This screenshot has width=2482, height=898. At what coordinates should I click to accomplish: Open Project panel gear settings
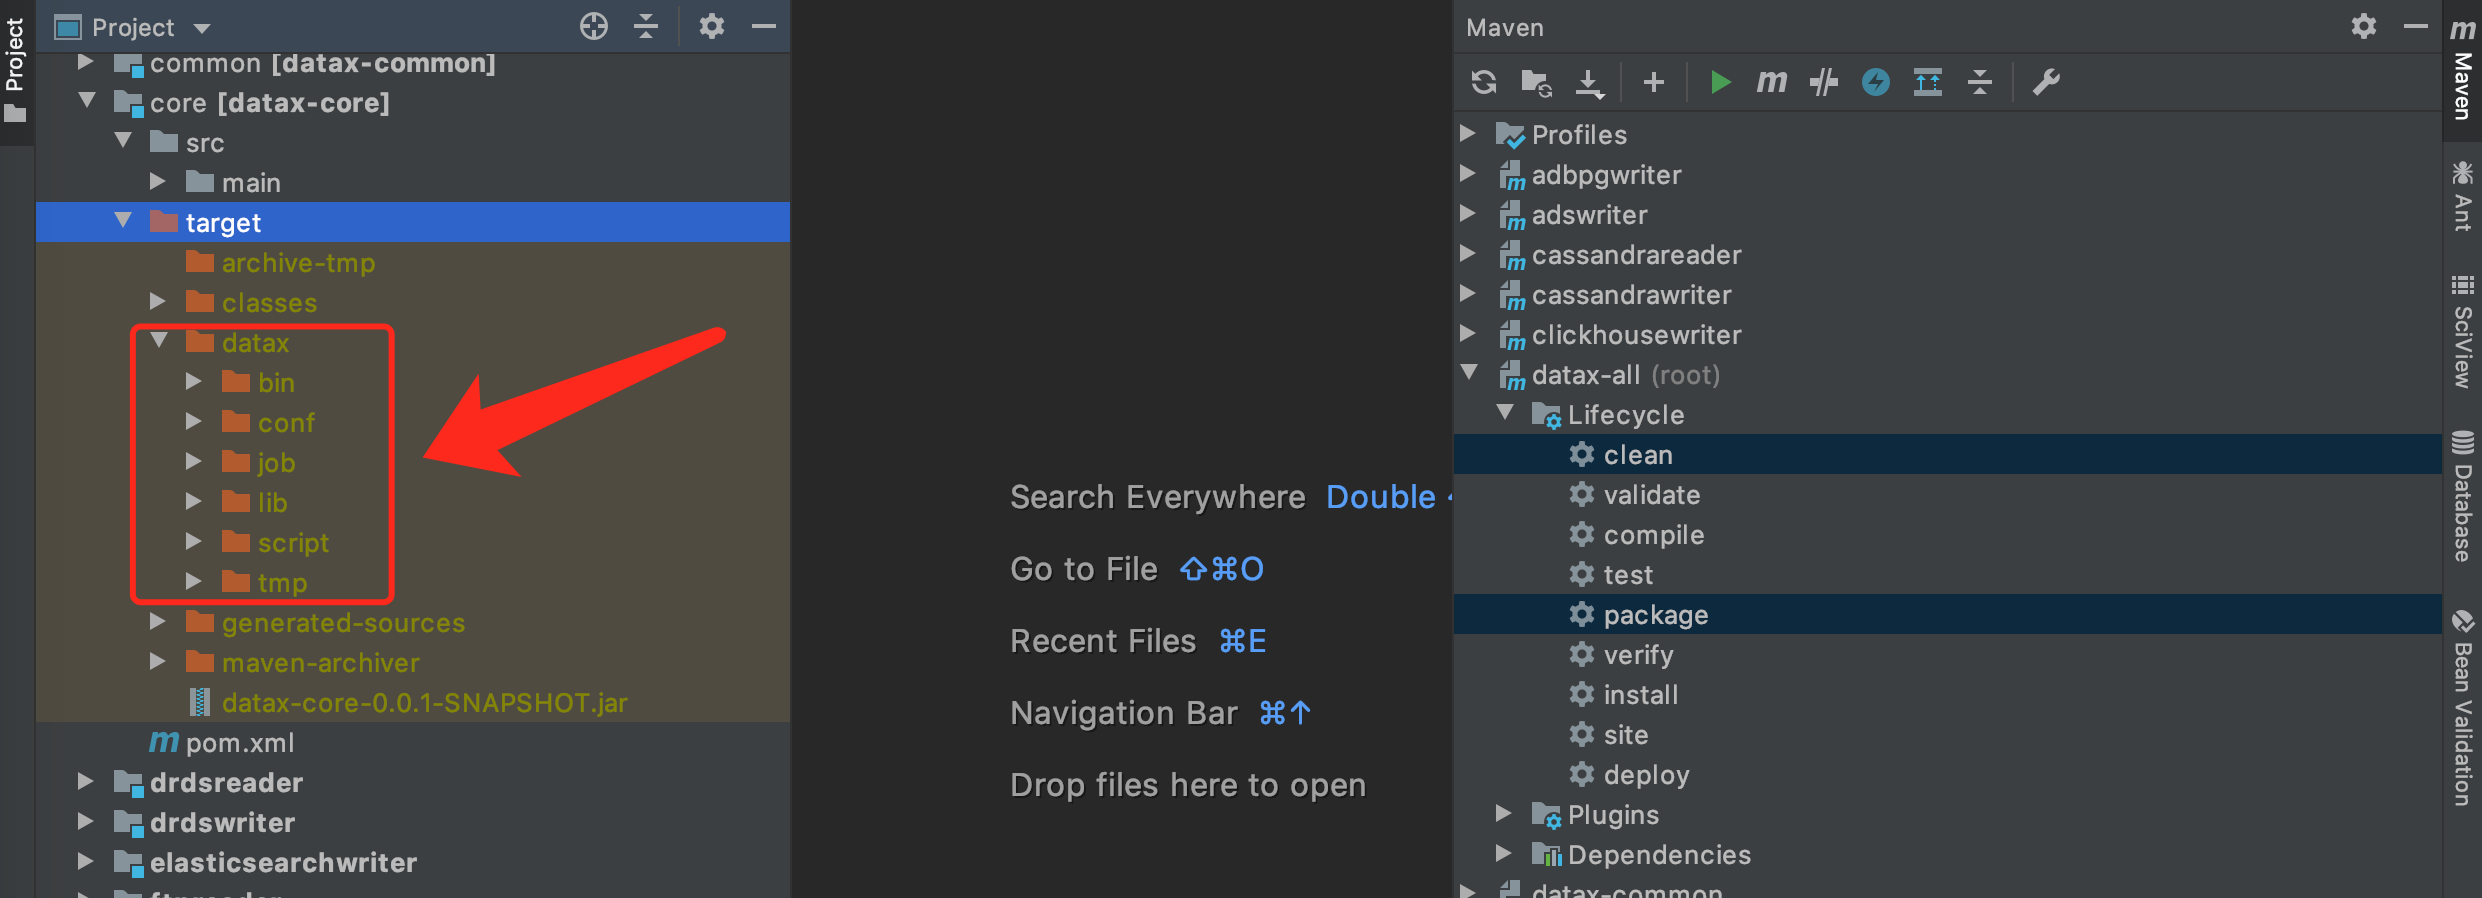pos(712,26)
